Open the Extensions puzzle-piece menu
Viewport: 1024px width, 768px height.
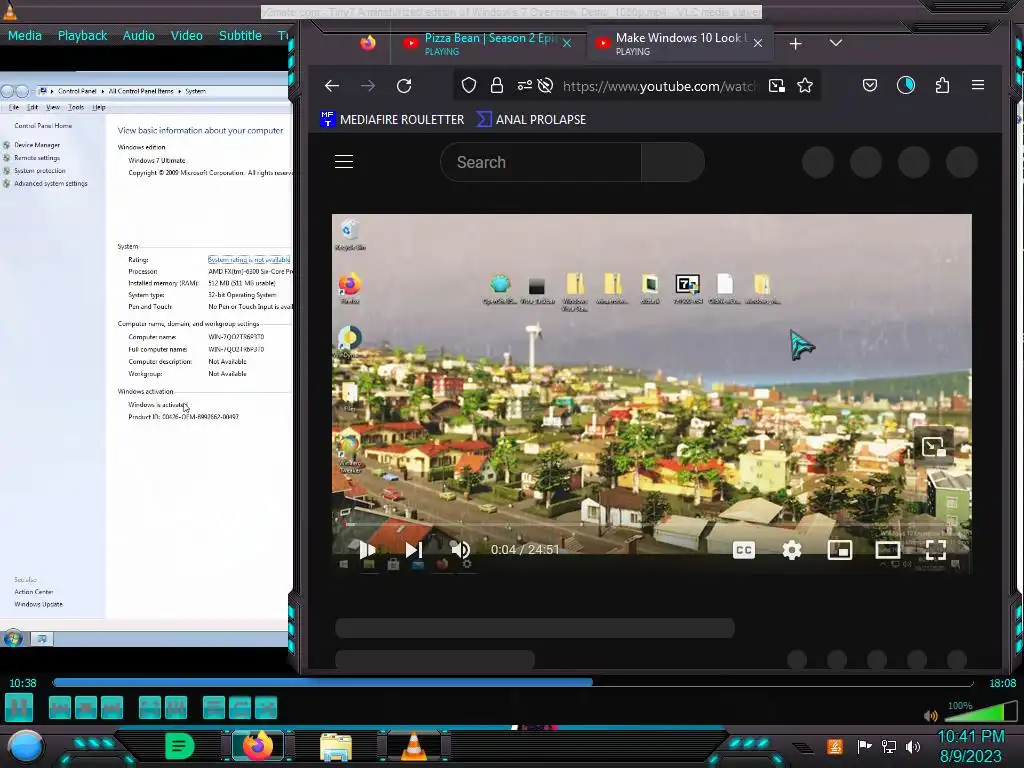(x=942, y=86)
